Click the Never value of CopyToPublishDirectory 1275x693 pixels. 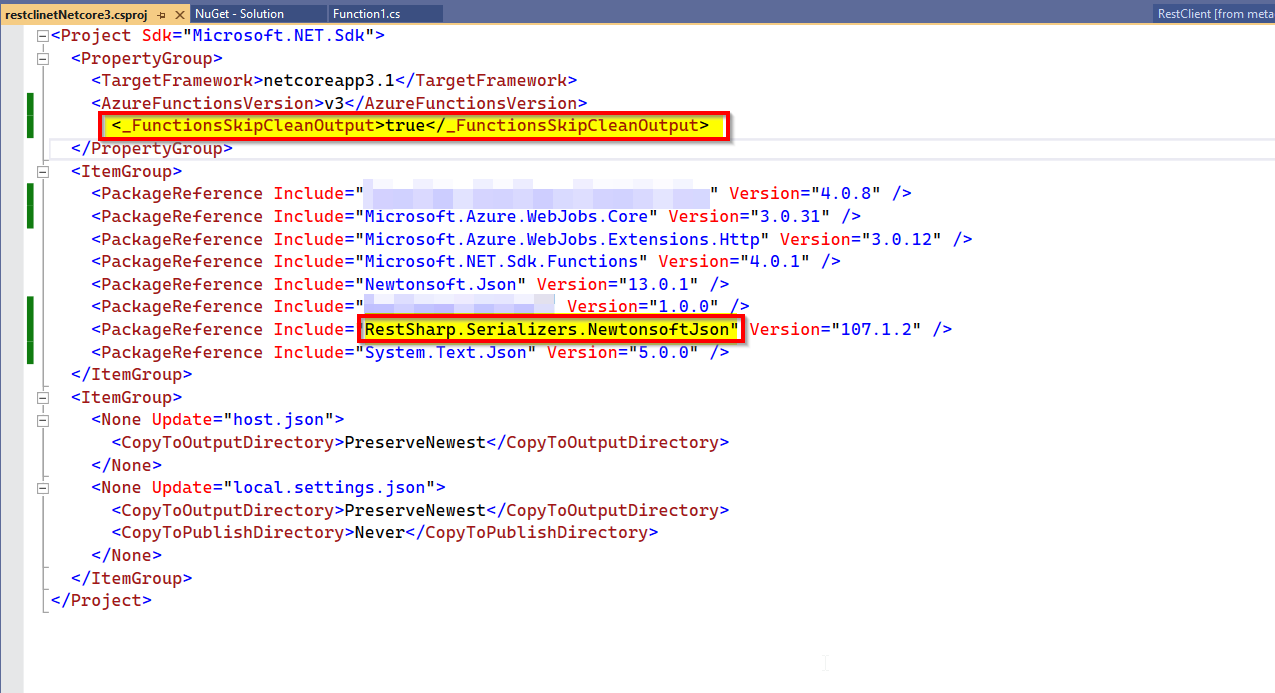pyautogui.click(x=380, y=533)
